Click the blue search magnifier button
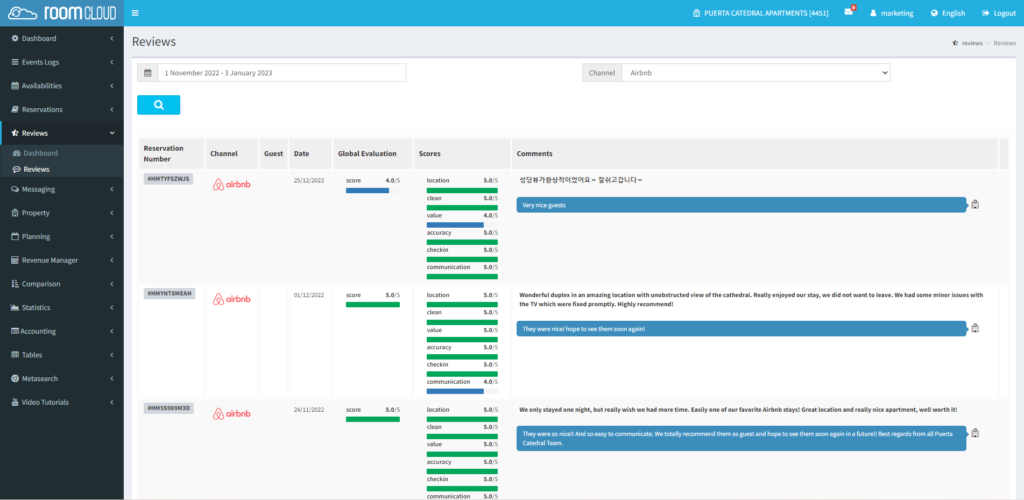The width and height of the screenshot is (1024, 500). click(158, 105)
